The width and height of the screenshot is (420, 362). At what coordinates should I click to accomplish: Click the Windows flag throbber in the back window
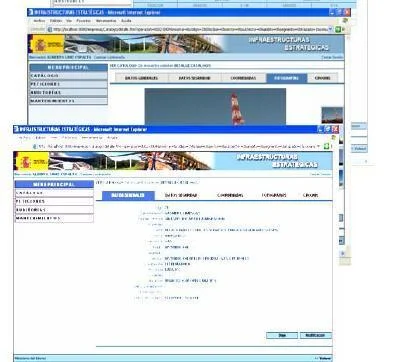tap(345, 21)
